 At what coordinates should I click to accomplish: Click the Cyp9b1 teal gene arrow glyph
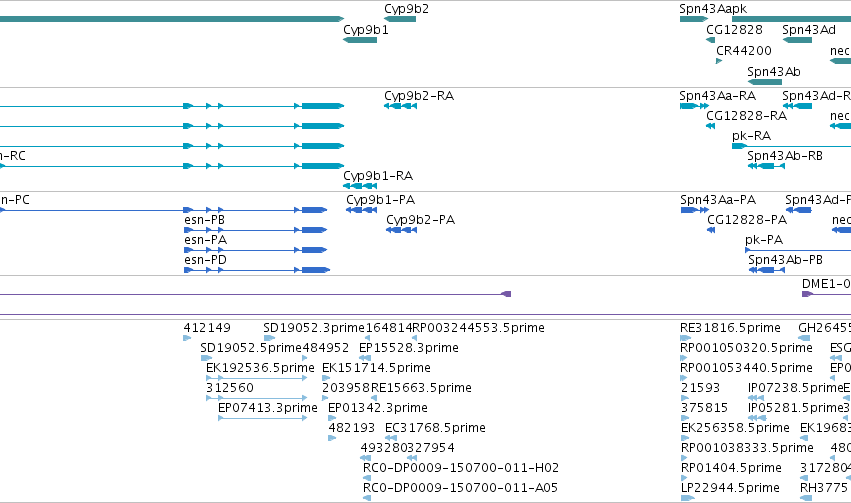pos(360,40)
